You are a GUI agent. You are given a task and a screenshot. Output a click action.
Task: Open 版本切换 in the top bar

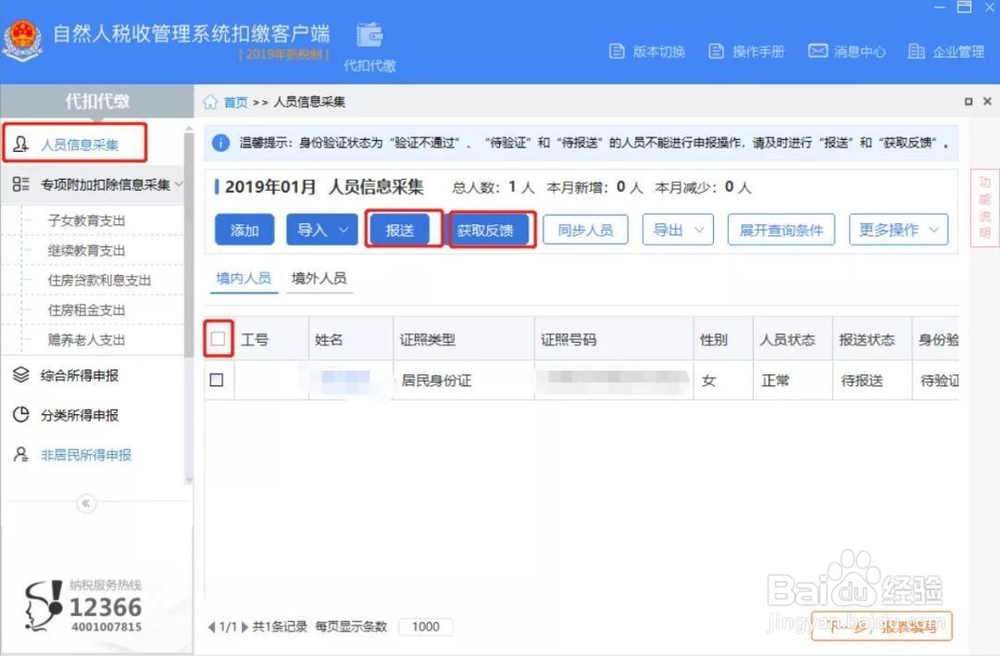coord(647,52)
